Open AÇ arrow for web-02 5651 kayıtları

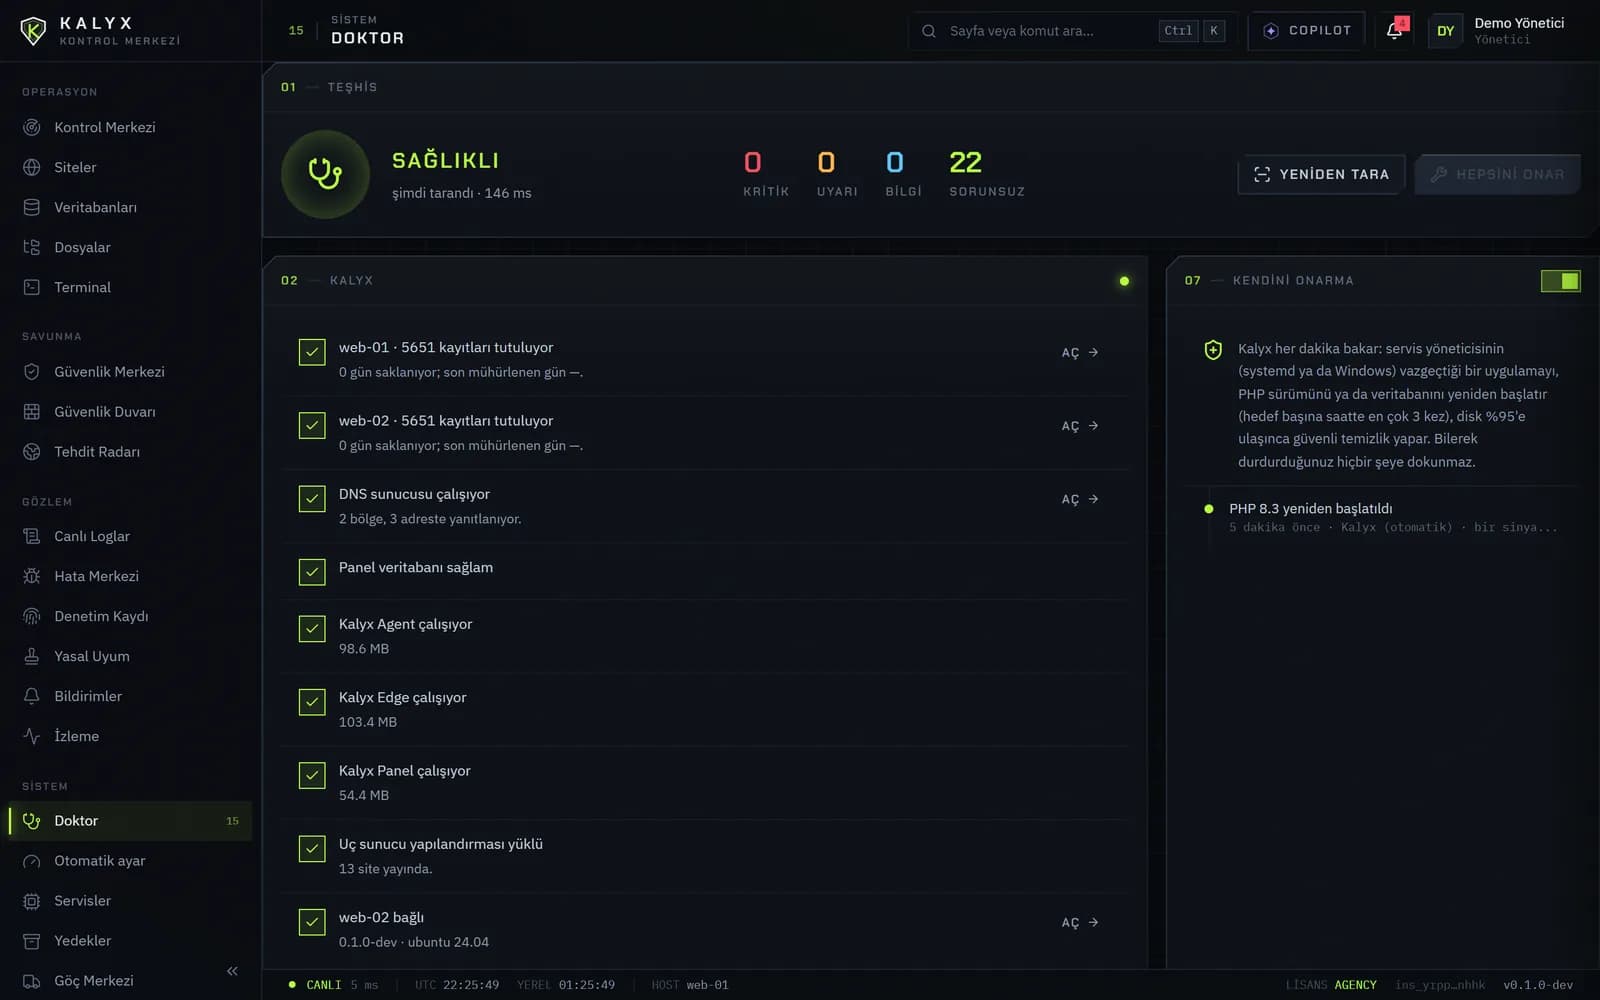[1080, 426]
